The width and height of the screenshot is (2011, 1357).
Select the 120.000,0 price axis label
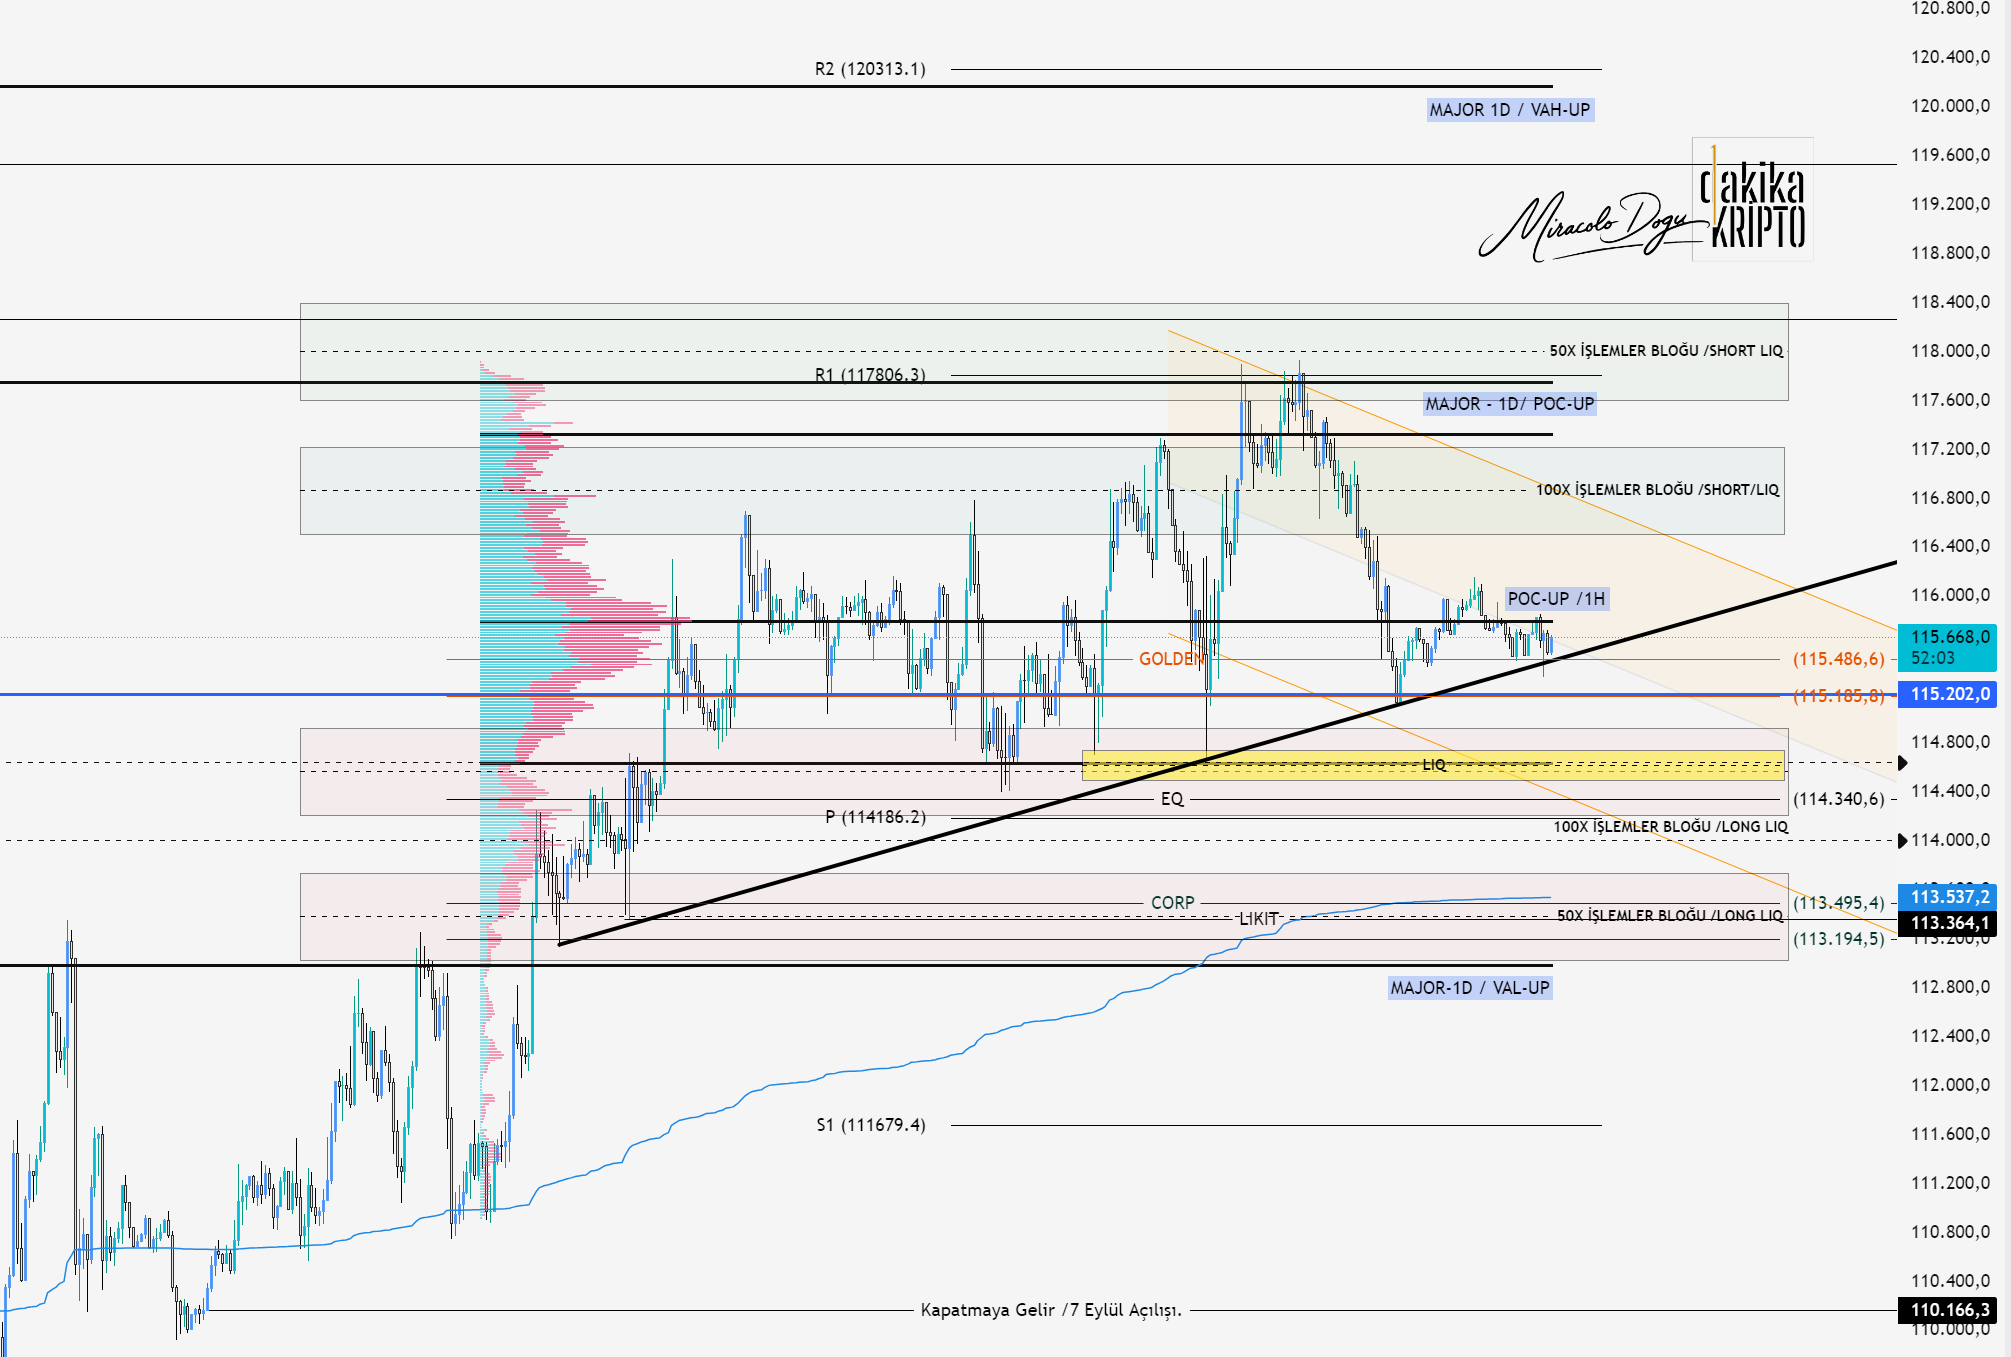(1950, 106)
